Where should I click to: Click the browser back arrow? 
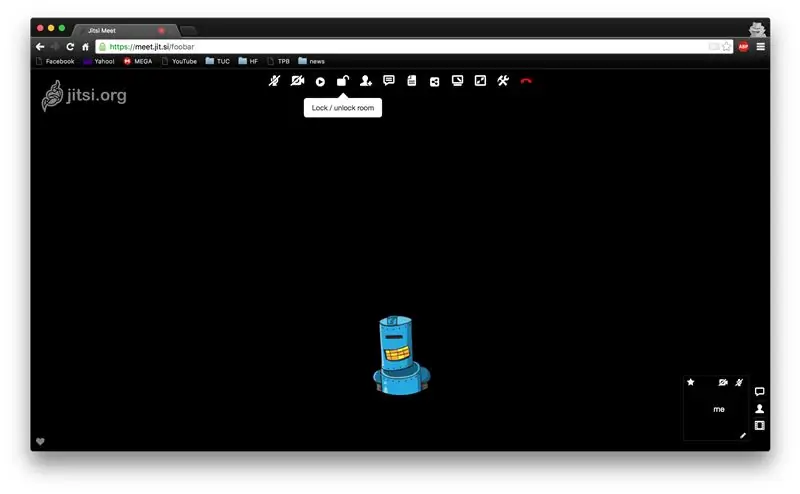pos(40,47)
